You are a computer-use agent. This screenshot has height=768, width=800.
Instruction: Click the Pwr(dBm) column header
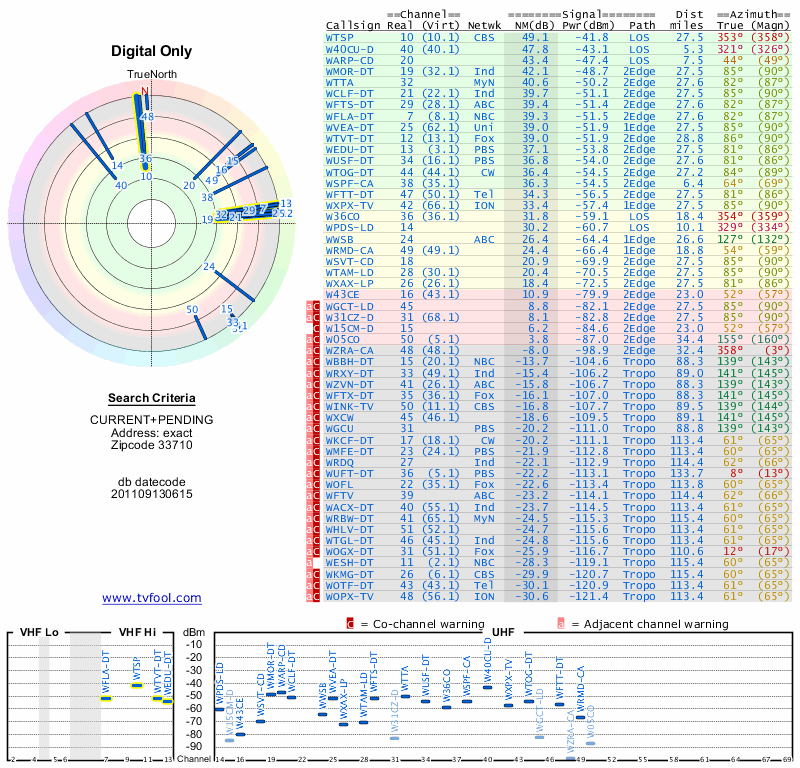(588, 26)
